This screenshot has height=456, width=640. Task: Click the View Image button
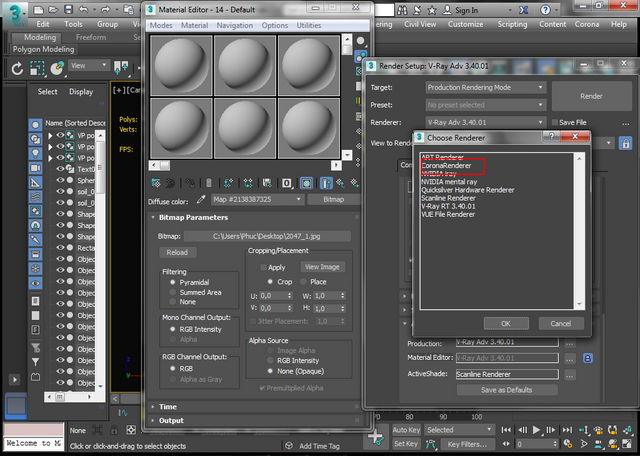pyautogui.click(x=322, y=267)
